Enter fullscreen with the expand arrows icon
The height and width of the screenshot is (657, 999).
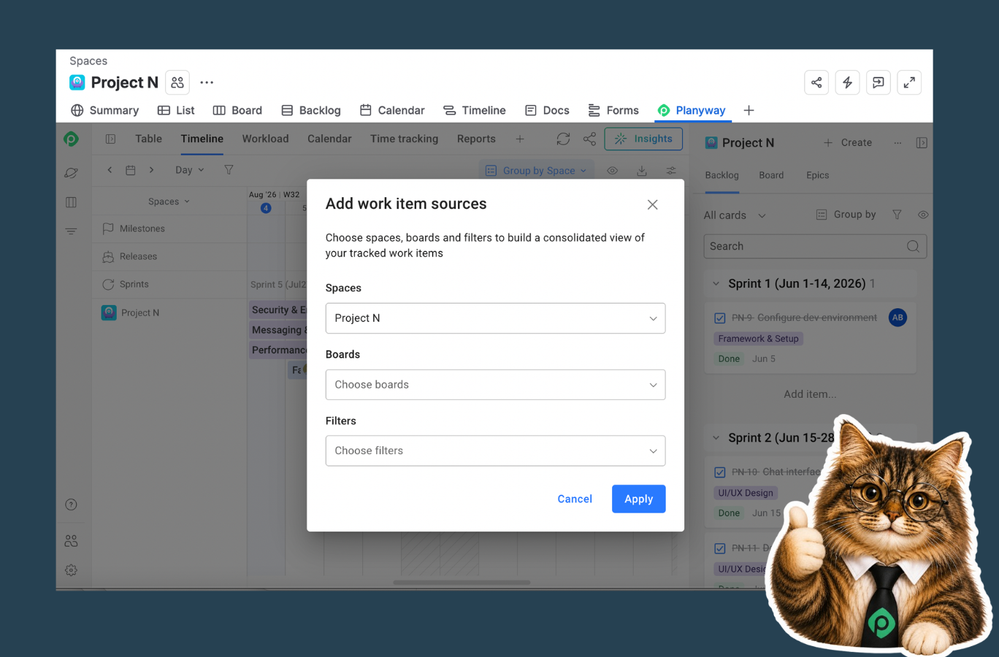coord(909,82)
